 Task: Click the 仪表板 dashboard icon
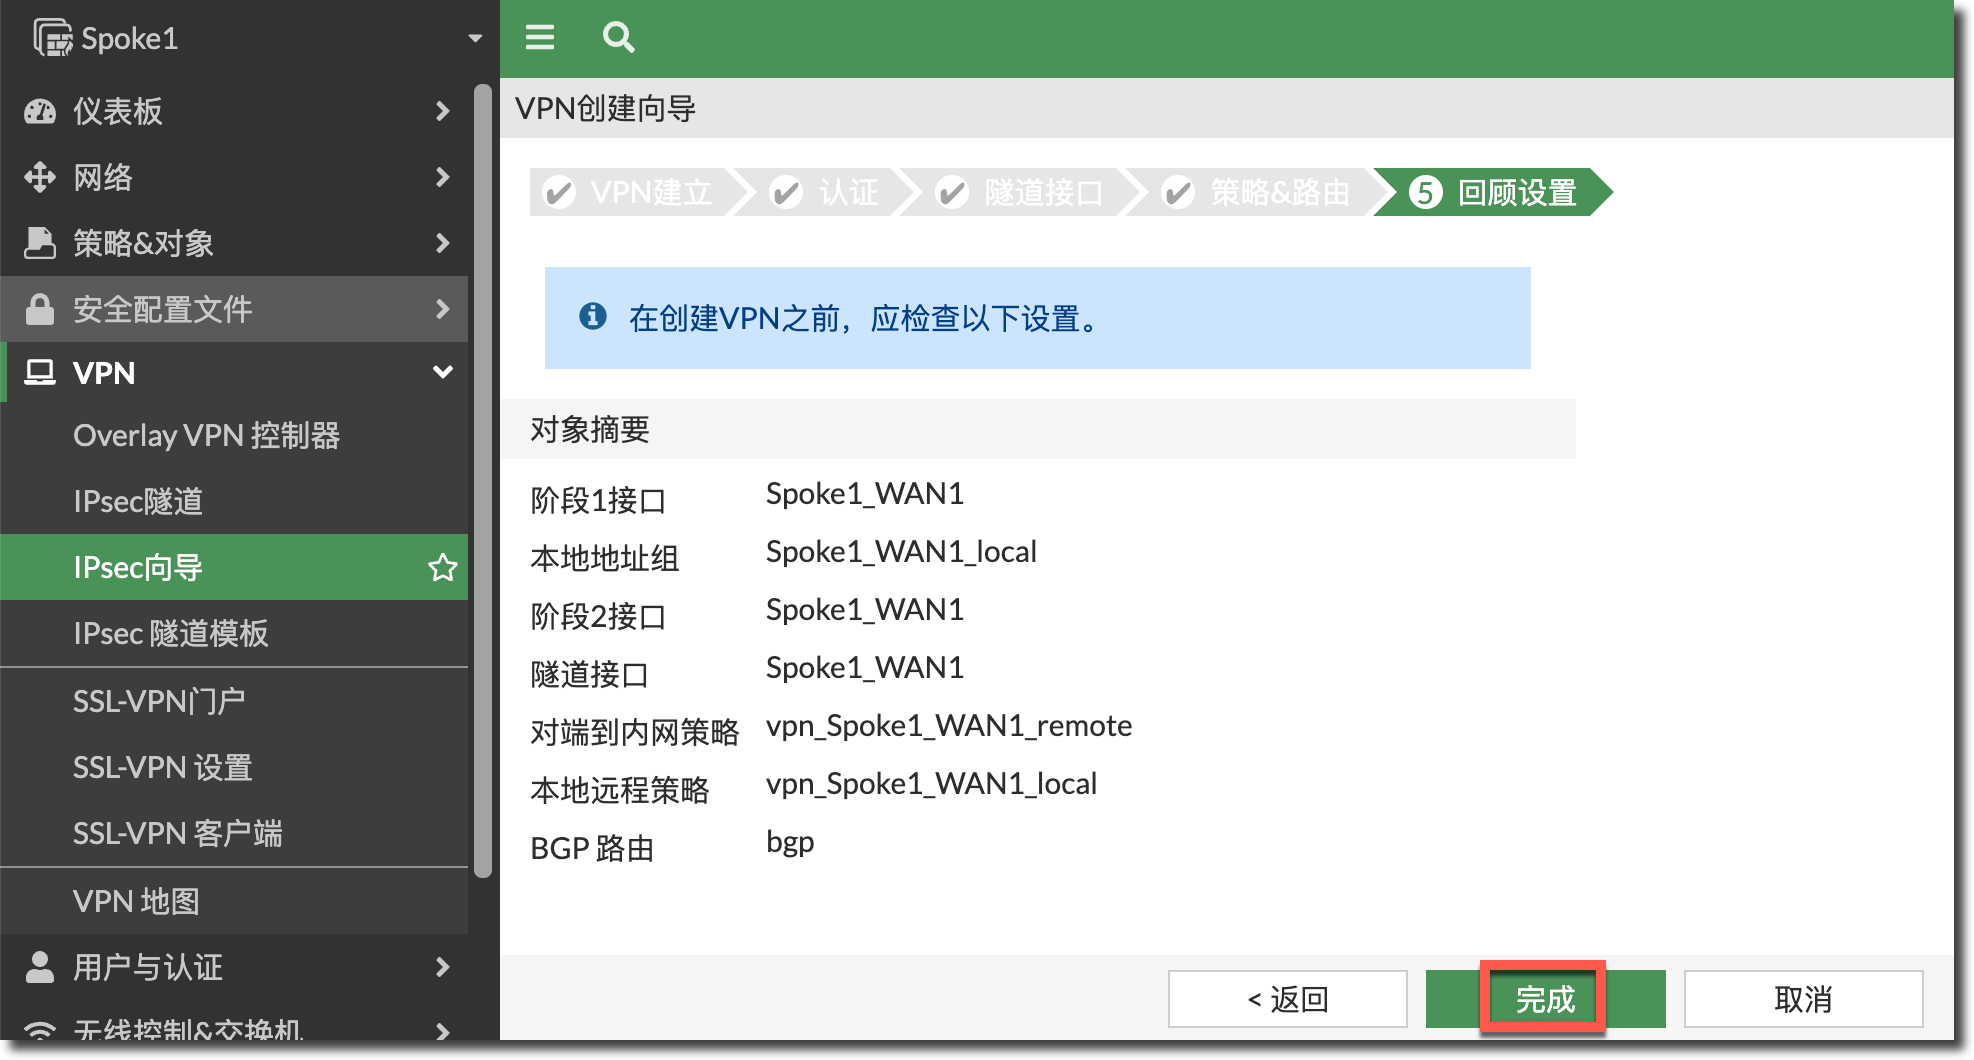40,111
